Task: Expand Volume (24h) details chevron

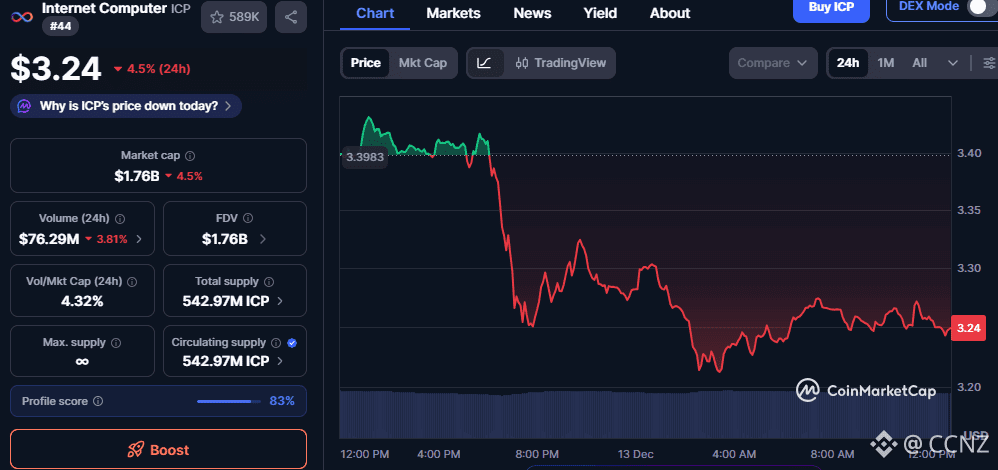Action: (139, 240)
